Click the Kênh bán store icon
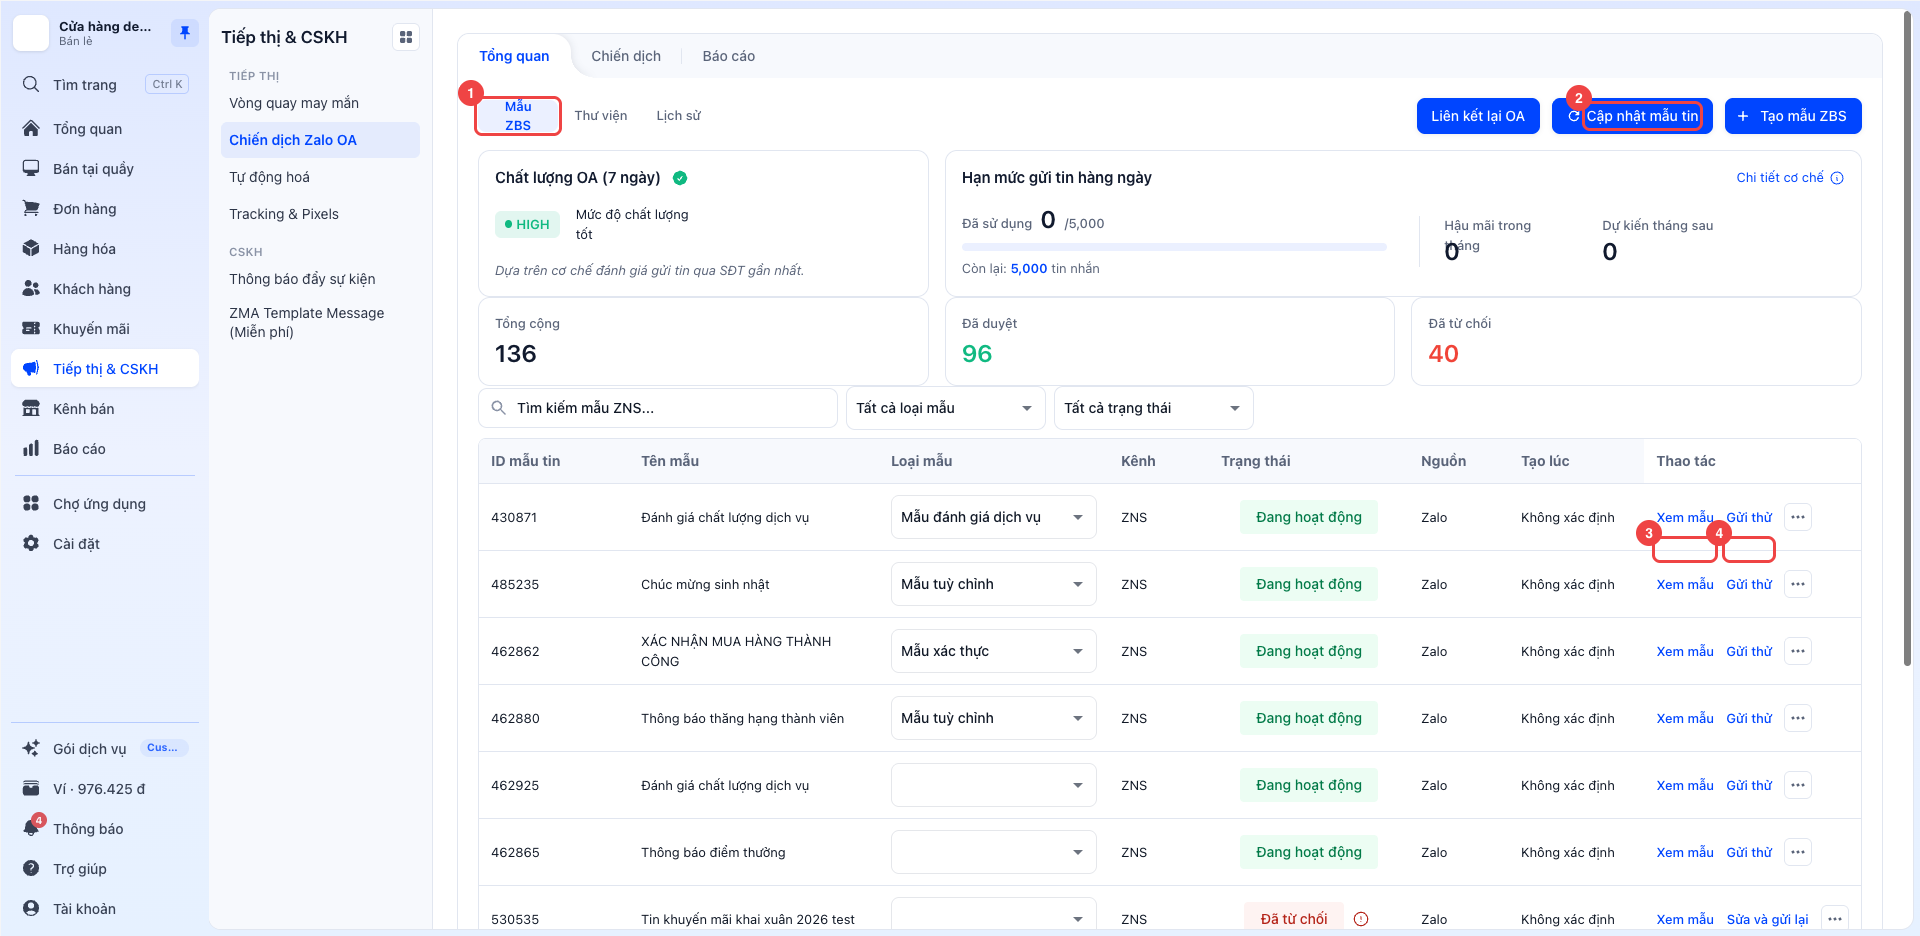Screen dimensions: 1920x936 pyautogui.click(x=31, y=408)
